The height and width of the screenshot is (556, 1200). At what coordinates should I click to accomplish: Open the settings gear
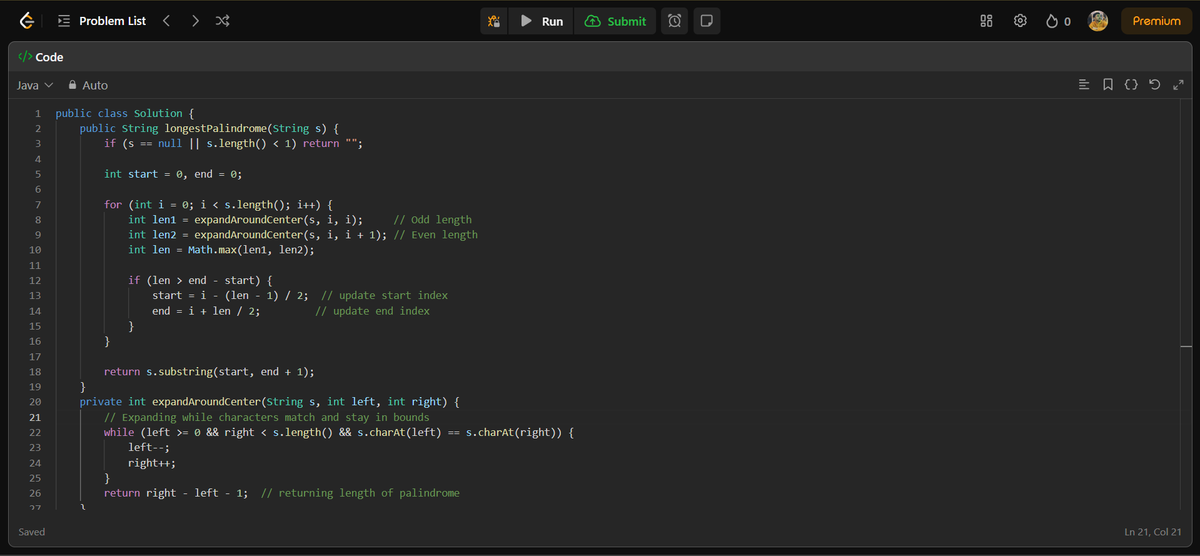pyautogui.click(x=1021, y=21)
